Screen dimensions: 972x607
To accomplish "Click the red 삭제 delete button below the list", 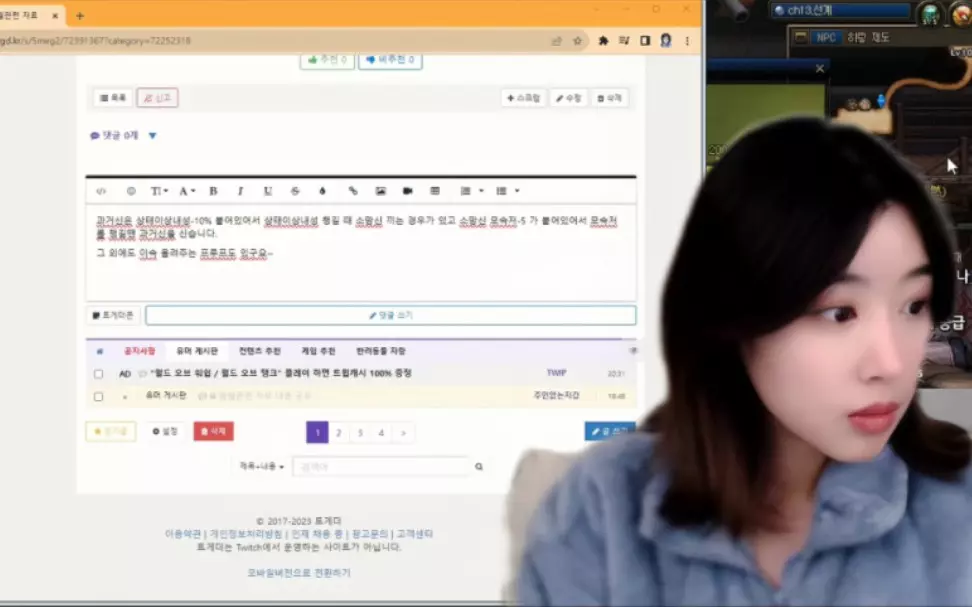I will [x=213, y=432].
